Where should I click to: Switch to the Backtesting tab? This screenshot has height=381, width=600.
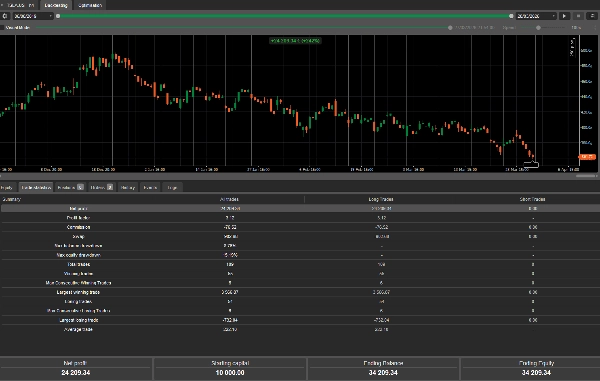coord(56,5)
